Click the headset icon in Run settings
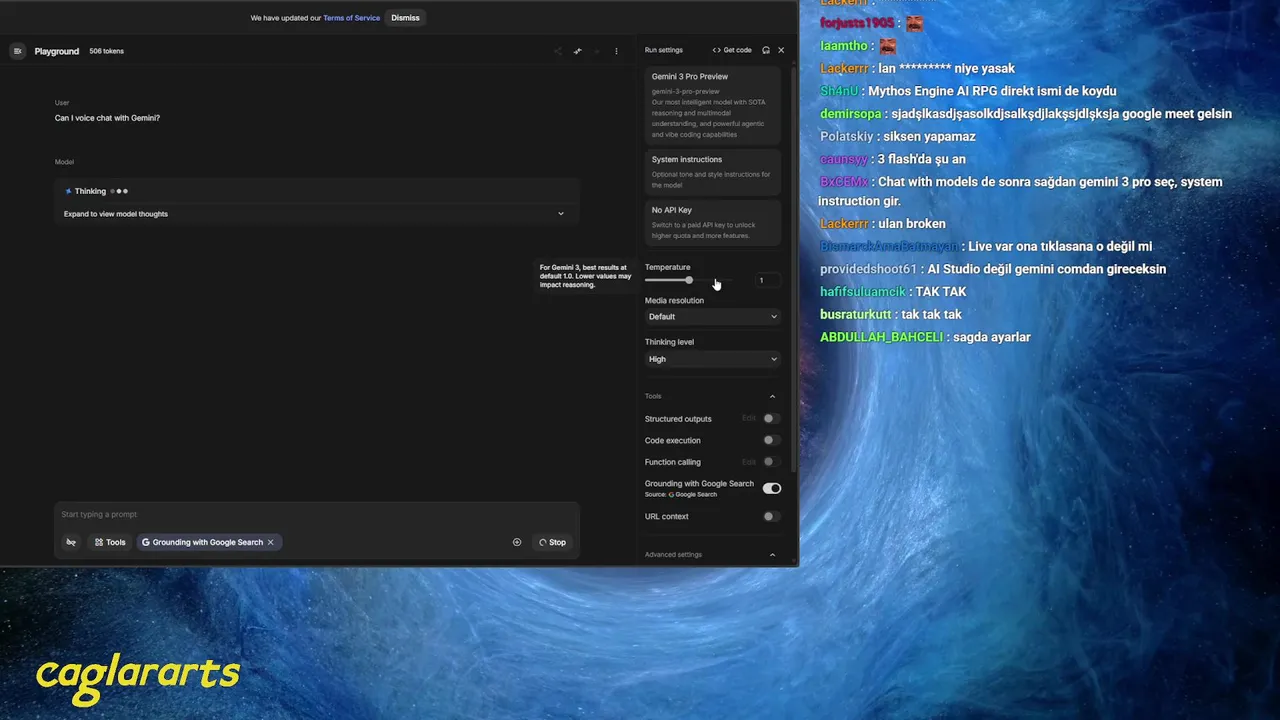The image size is (1280, 720). [x=766, y=50]
